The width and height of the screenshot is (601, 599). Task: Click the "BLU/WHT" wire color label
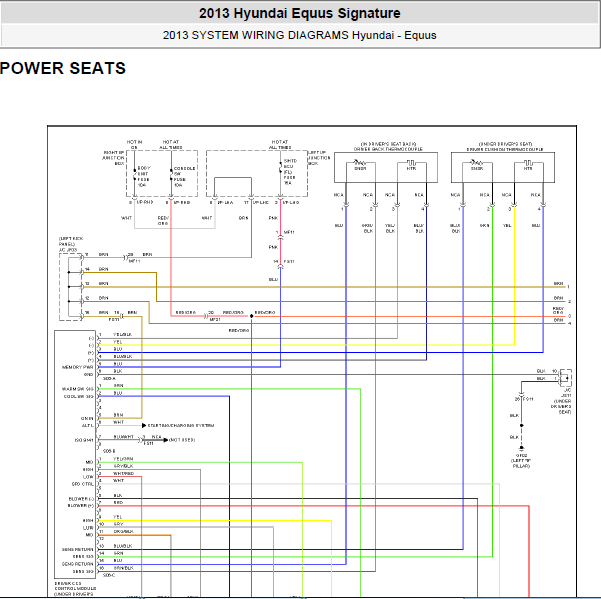click(x=123, y=437)
